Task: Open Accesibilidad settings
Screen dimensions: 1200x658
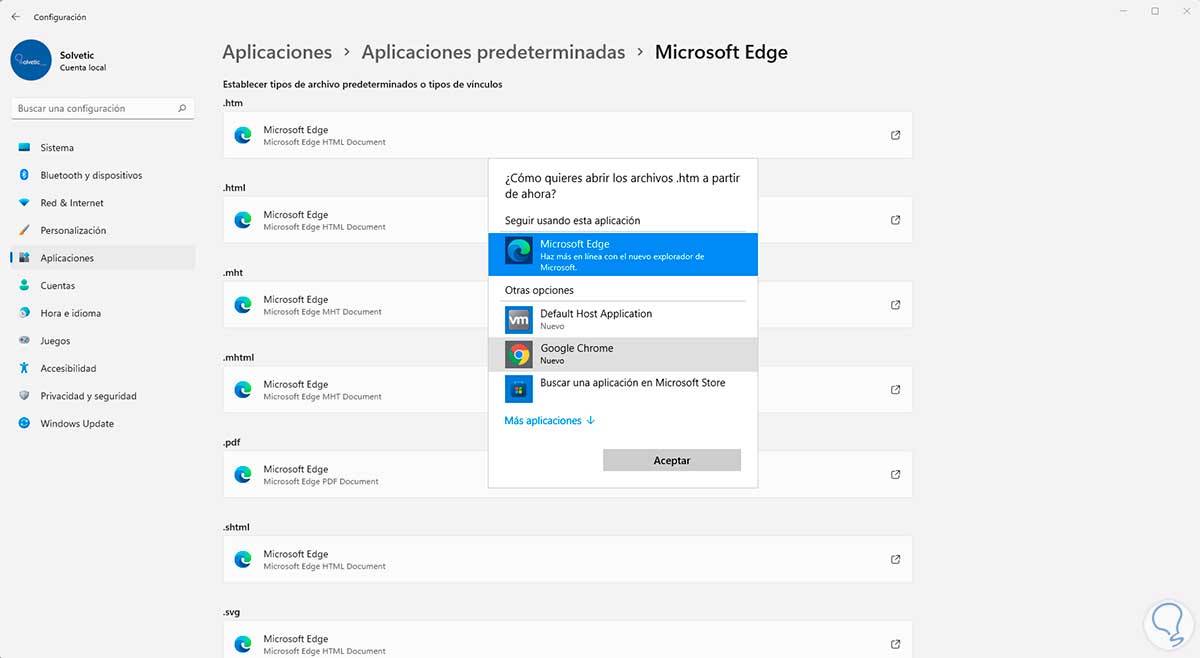Action: [x=102, y=368]
